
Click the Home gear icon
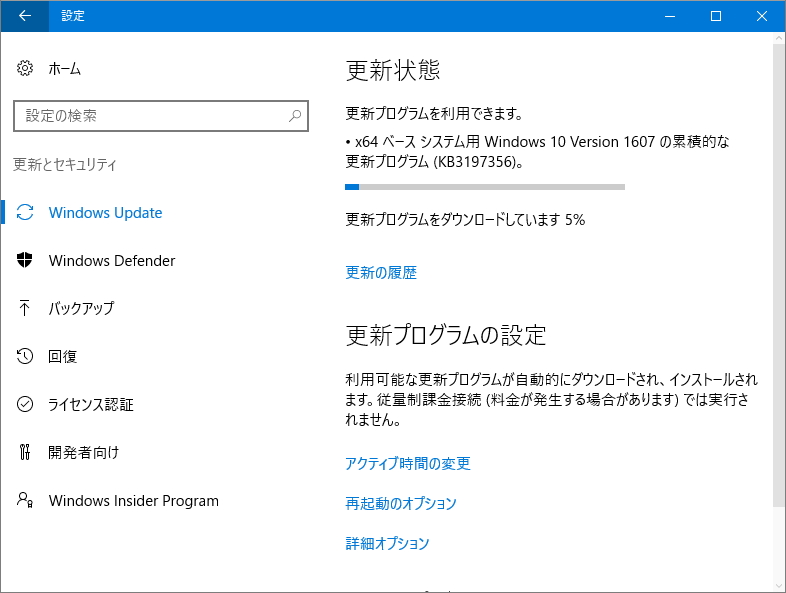(x=25, y=68)
